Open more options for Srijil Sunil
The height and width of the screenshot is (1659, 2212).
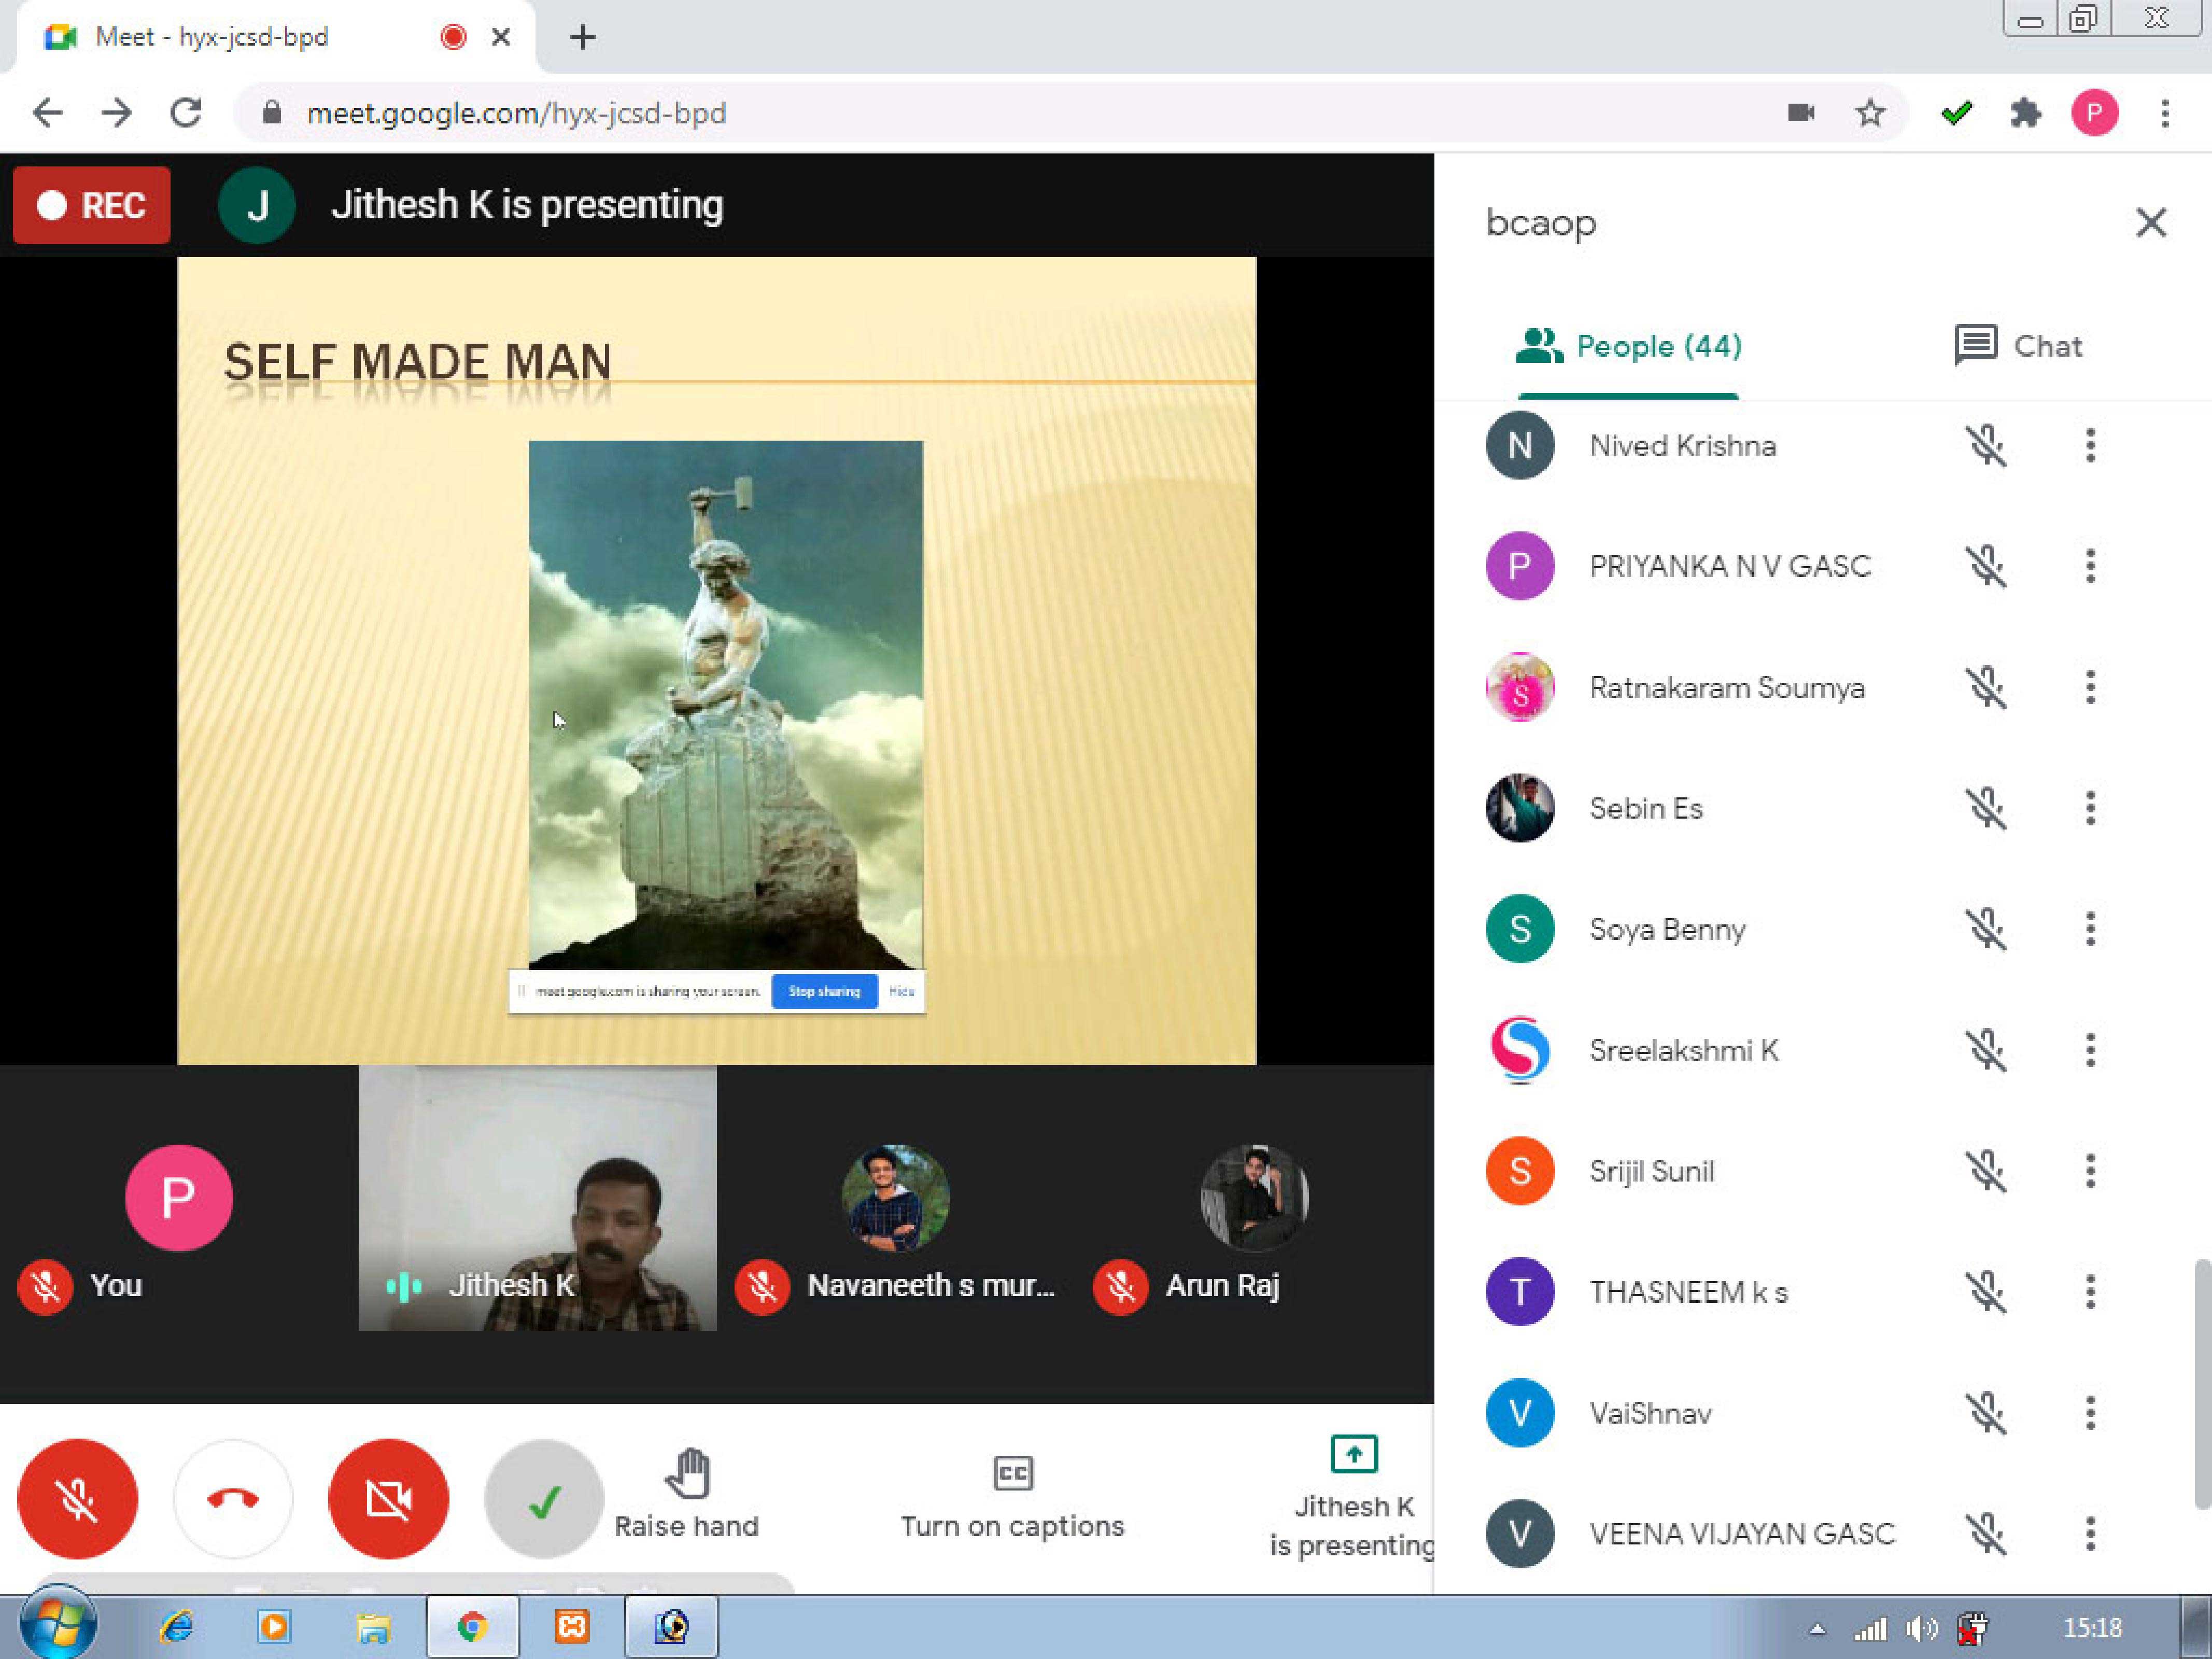(2090, 1172)
